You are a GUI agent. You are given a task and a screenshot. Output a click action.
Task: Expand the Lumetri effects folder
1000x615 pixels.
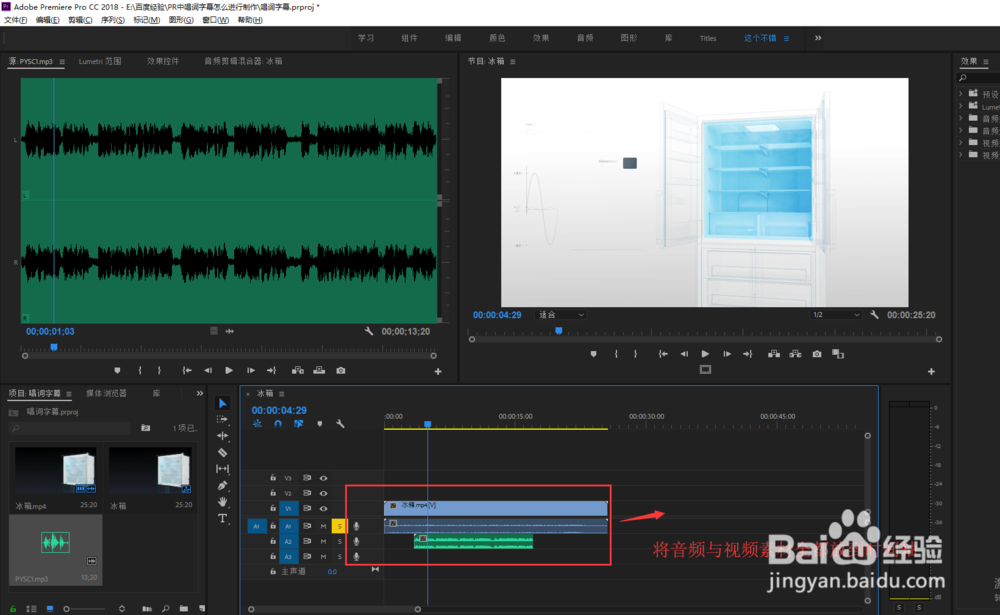click(961, 106)
